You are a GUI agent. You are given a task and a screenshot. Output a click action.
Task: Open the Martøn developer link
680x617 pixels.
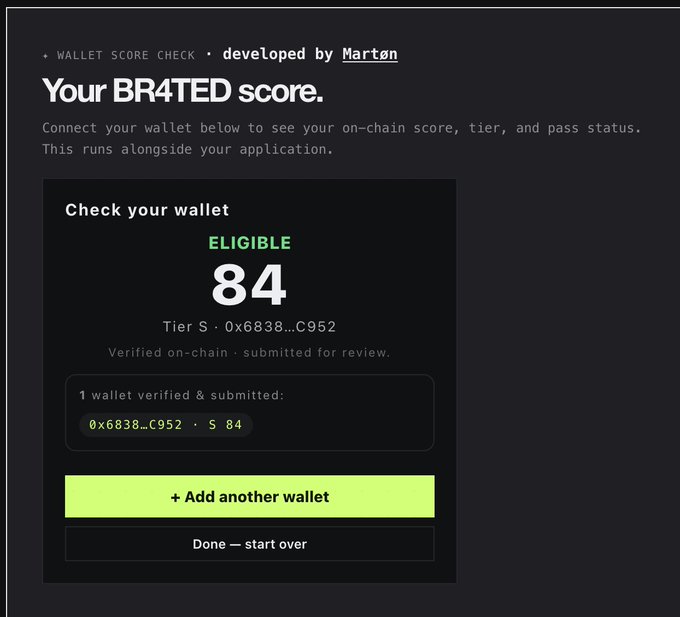[x=370, y=54]
